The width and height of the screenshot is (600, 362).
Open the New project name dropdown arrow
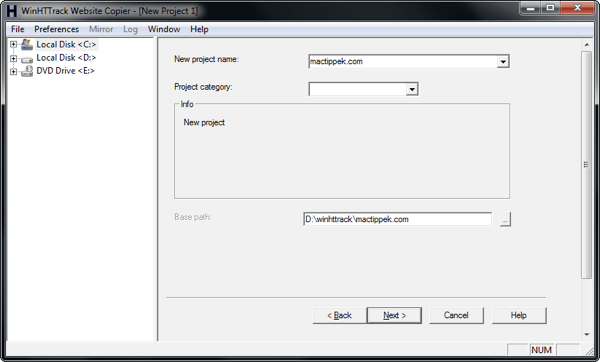503,61
